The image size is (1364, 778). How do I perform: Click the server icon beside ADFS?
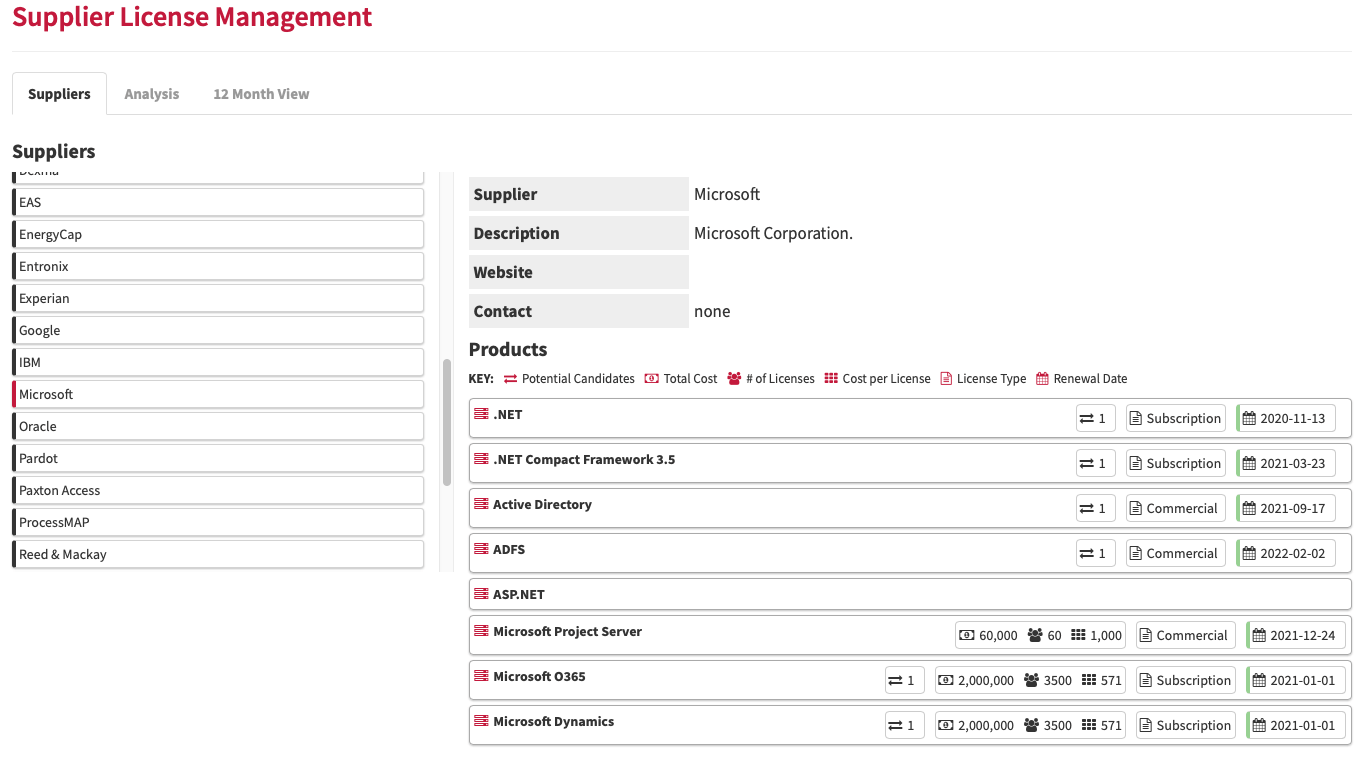tap(481, 549)
